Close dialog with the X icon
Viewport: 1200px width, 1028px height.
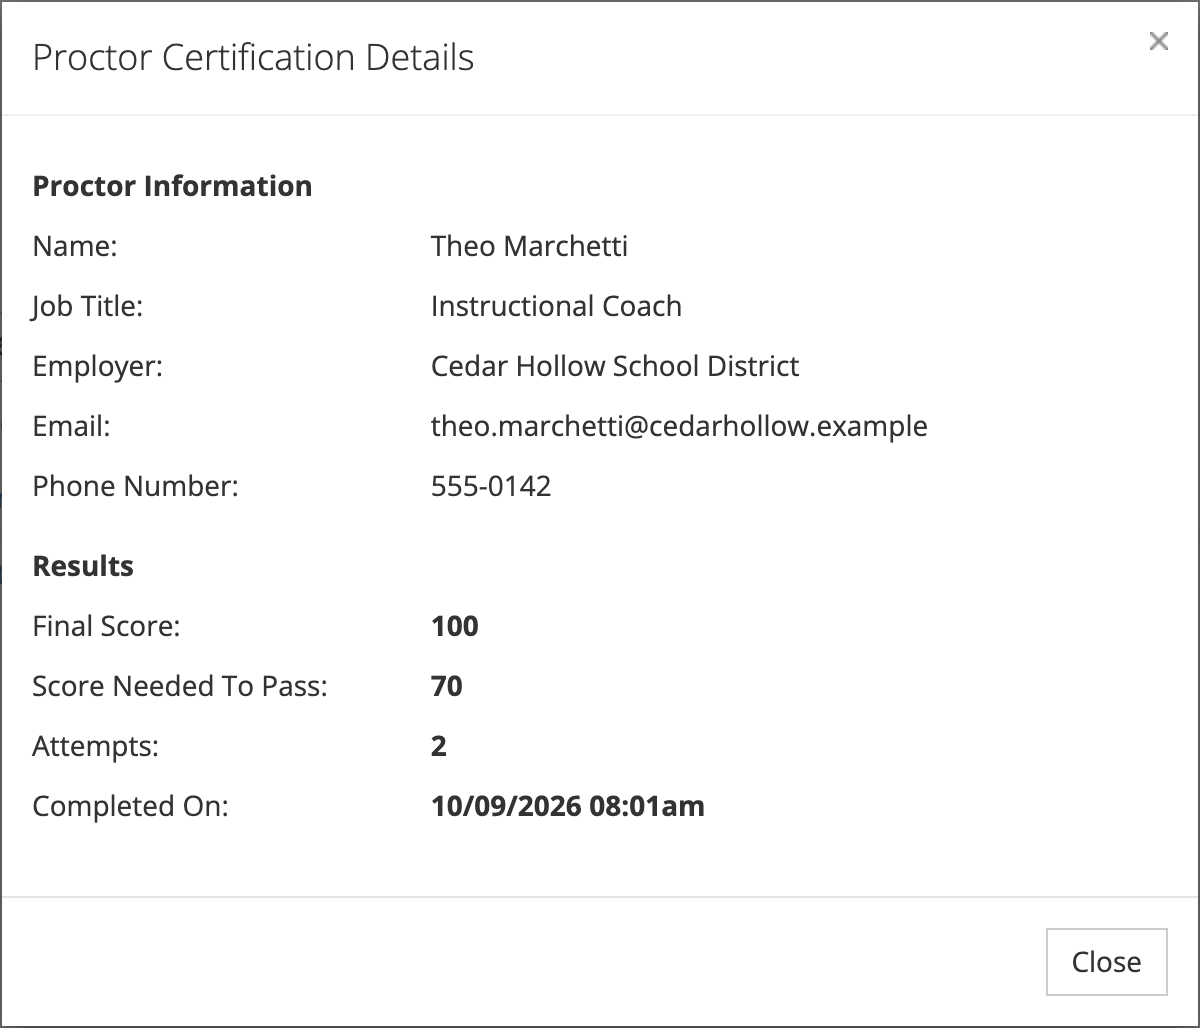(x=1158, y=41)
